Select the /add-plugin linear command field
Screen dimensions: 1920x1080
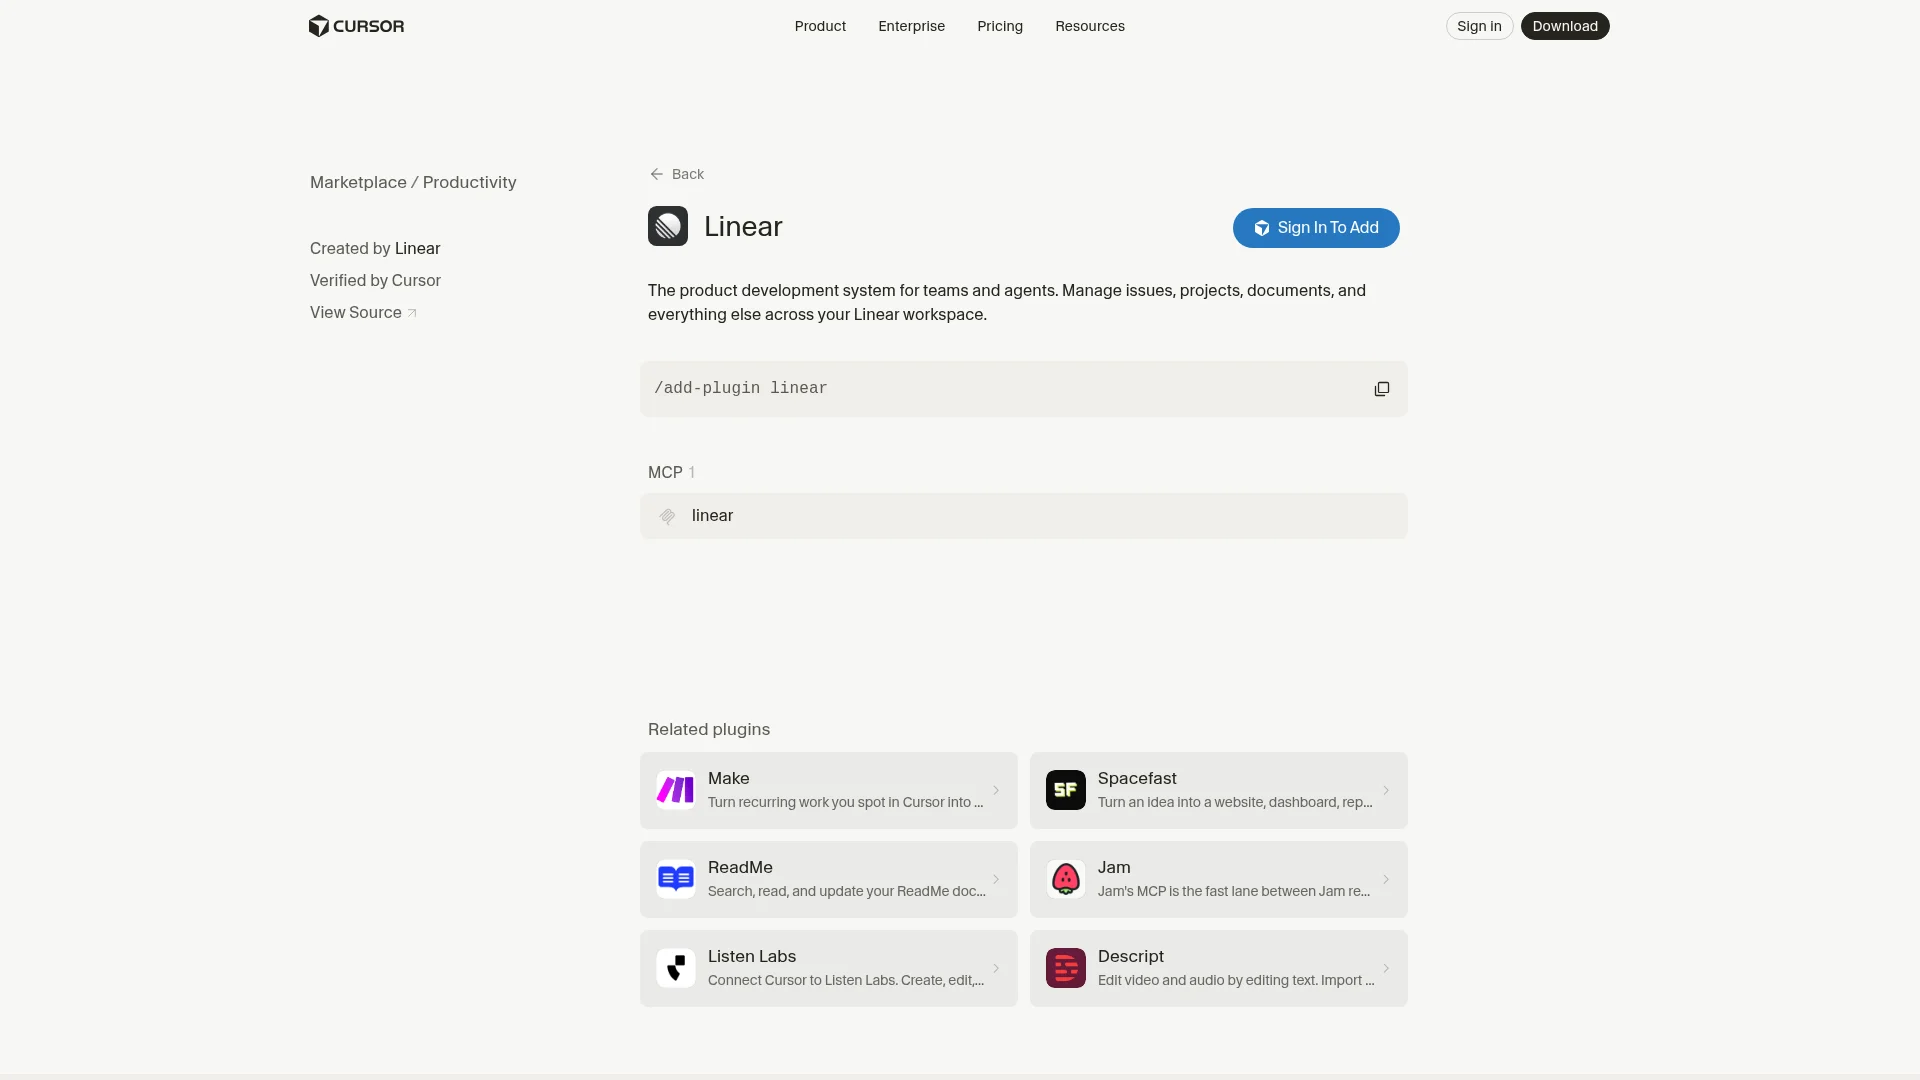(1024, 389)
